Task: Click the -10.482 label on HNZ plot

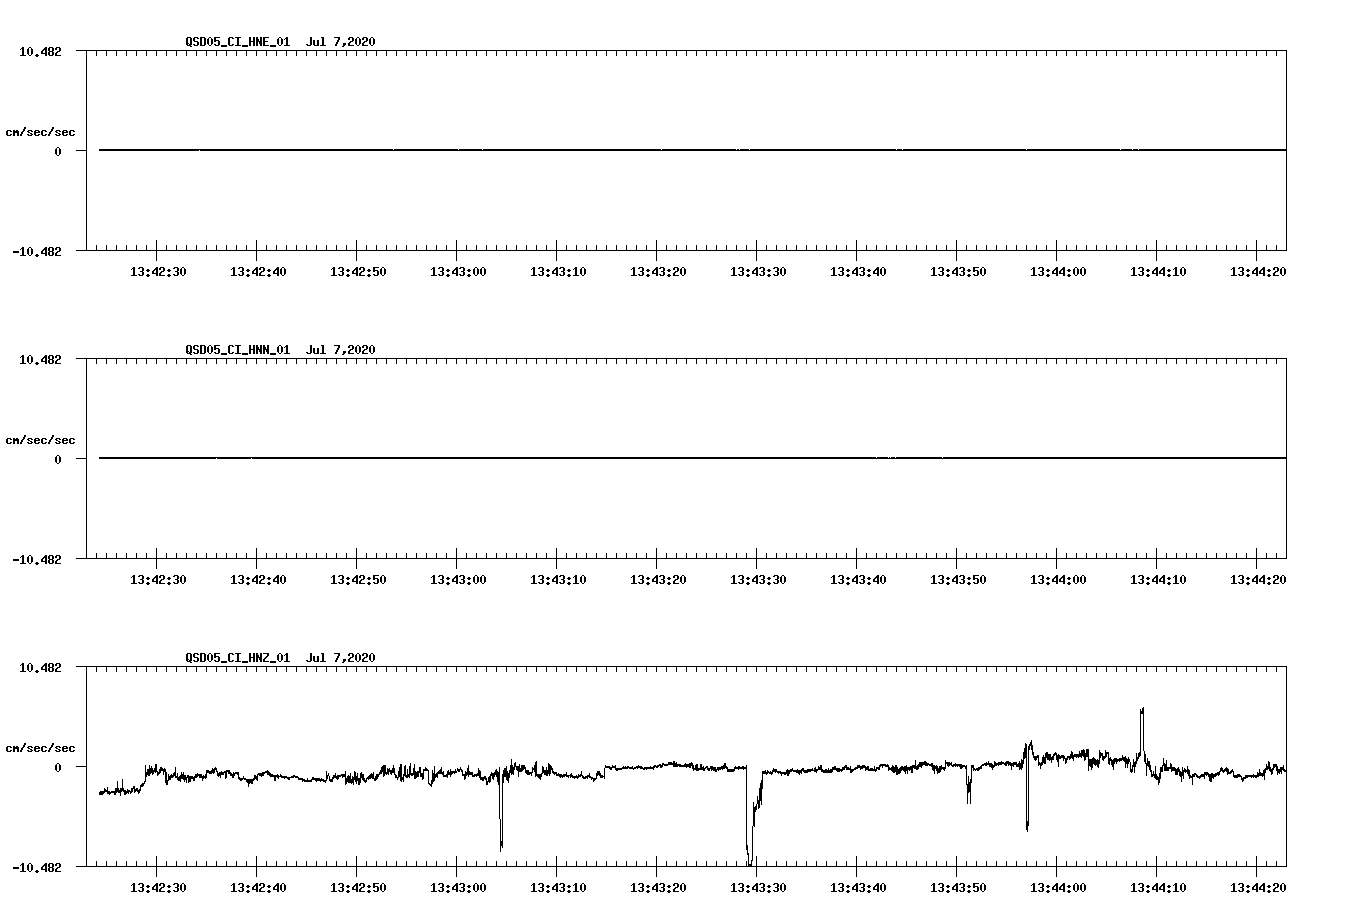Action: pos(37,867)
